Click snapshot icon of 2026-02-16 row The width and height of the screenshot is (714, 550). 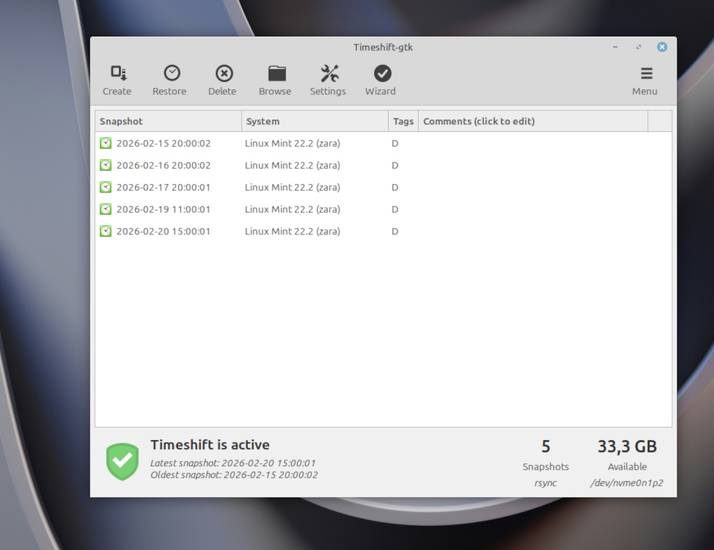coord(106,165)
